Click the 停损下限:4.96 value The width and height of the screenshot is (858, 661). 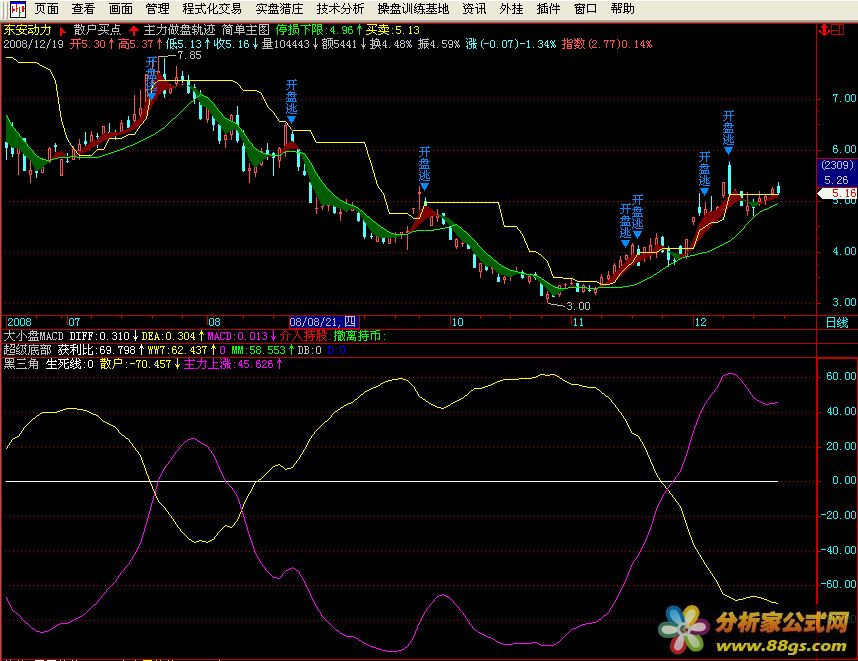pyautogui.click(x=315, y=30)
